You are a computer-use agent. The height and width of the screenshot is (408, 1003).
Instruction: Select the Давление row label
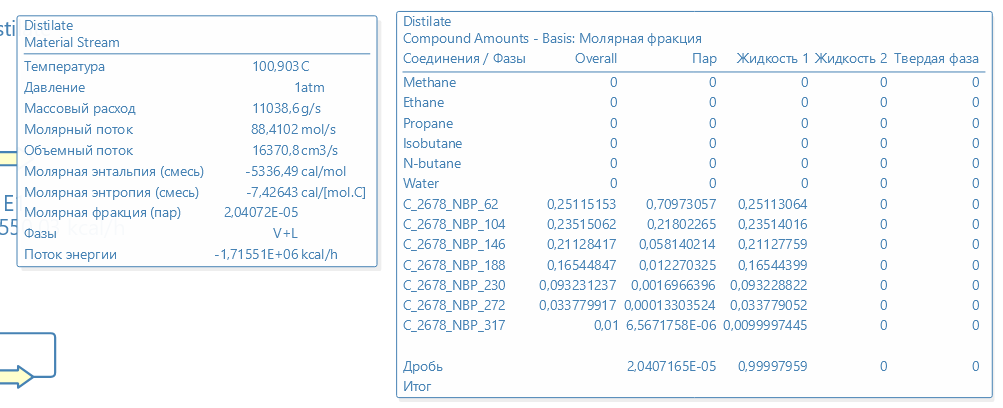click(54, 87)
